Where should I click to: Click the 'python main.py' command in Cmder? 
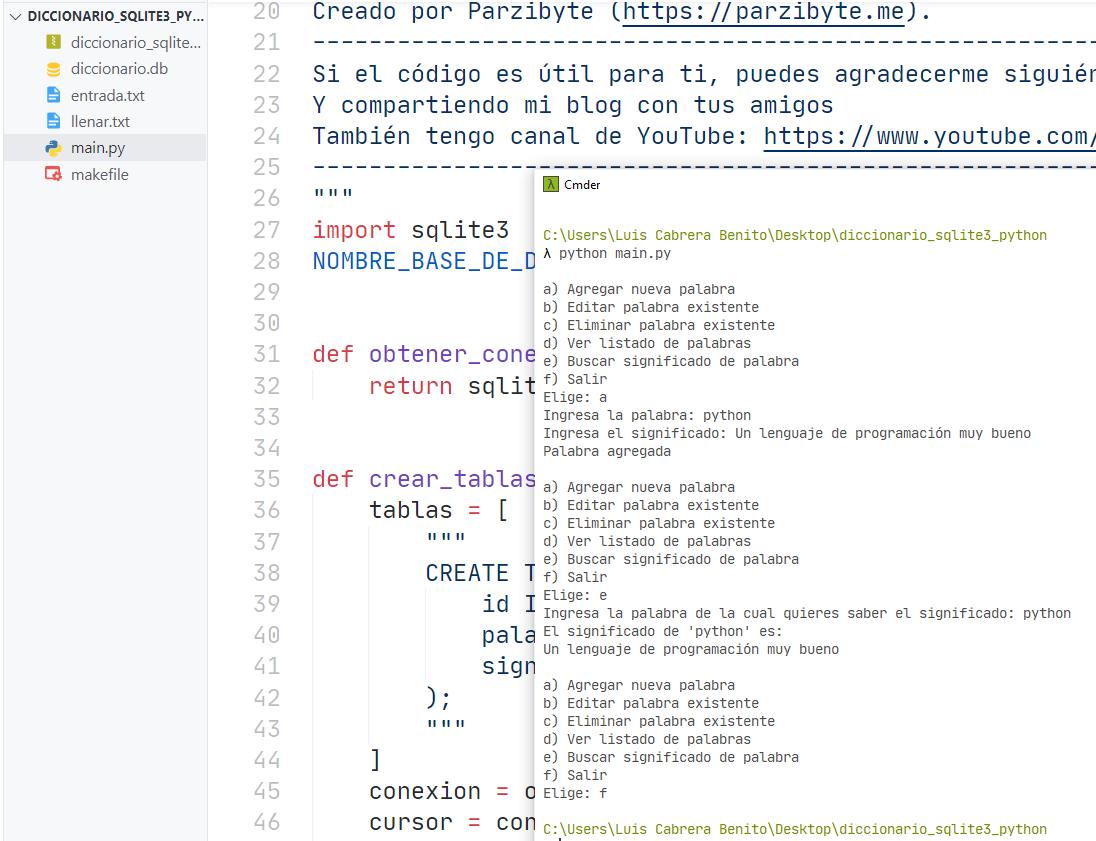pyautogui.click(x=614, y=253)
